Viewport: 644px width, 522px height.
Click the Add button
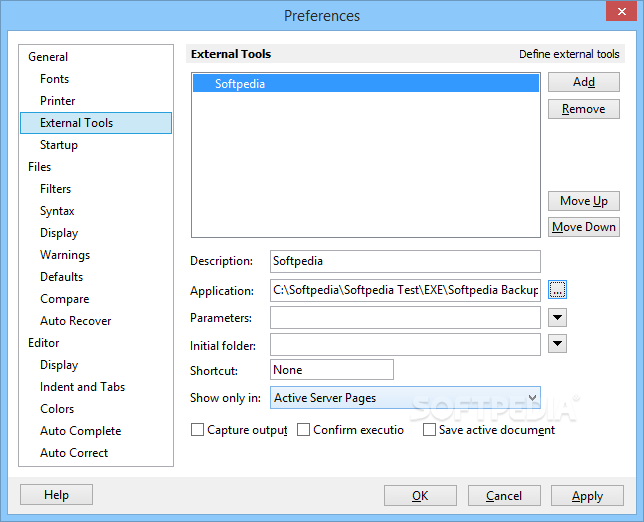click(584, 82)
